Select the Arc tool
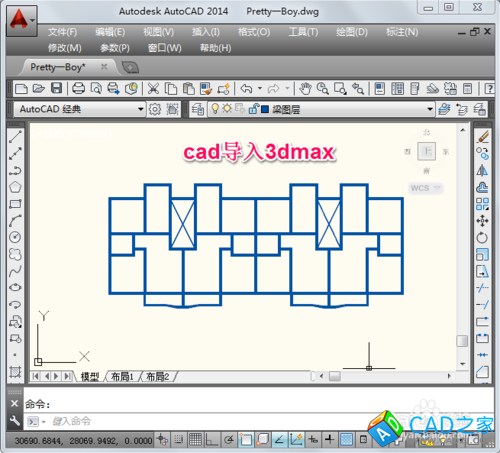Viewport: 500px width, 453px height. point(15,220)
